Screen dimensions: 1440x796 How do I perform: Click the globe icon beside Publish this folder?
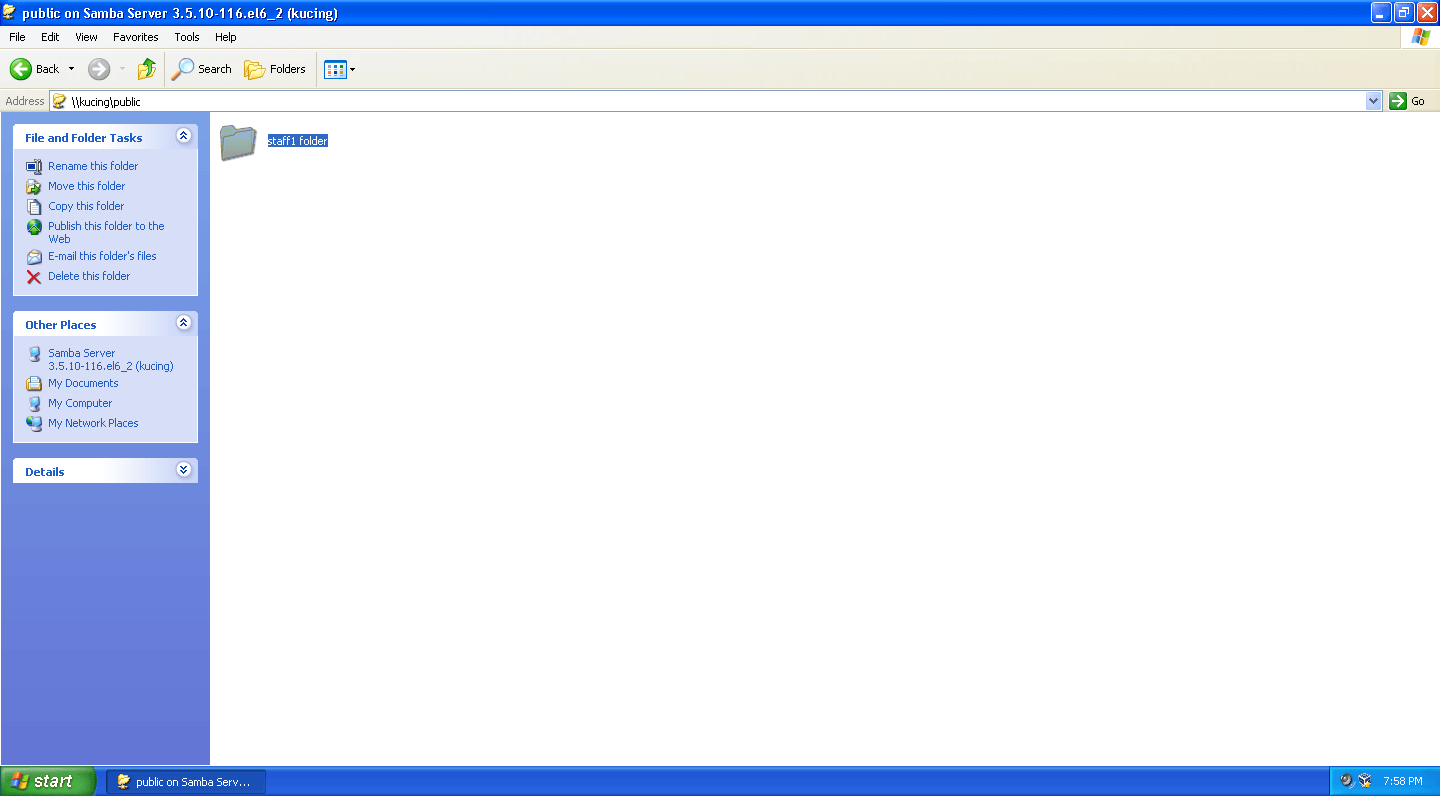coord(34,227)
